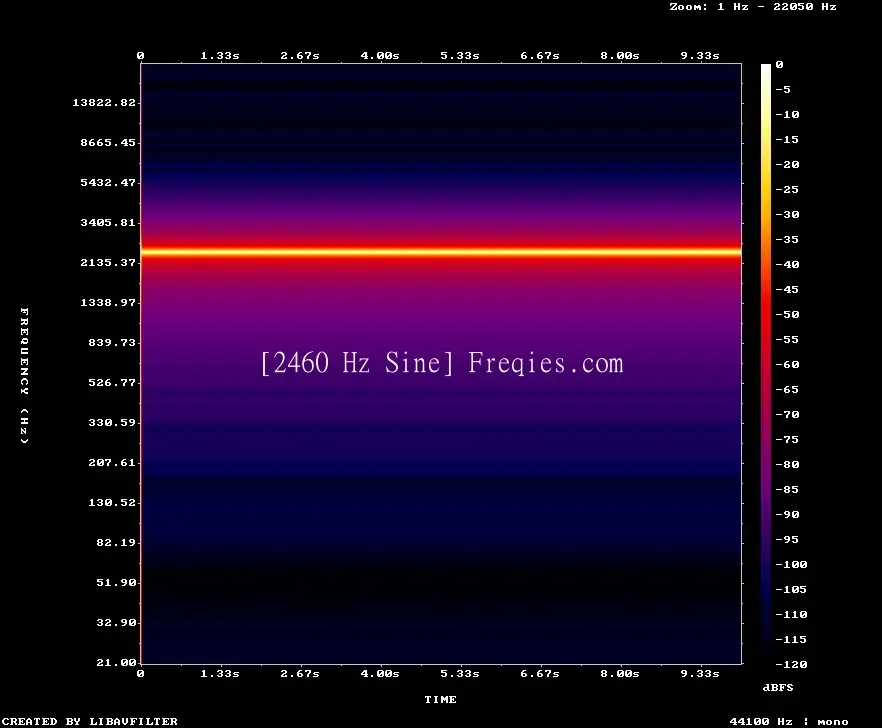
Task: Click the 526.77 frequency label
Action: click(x=112, y=382)
